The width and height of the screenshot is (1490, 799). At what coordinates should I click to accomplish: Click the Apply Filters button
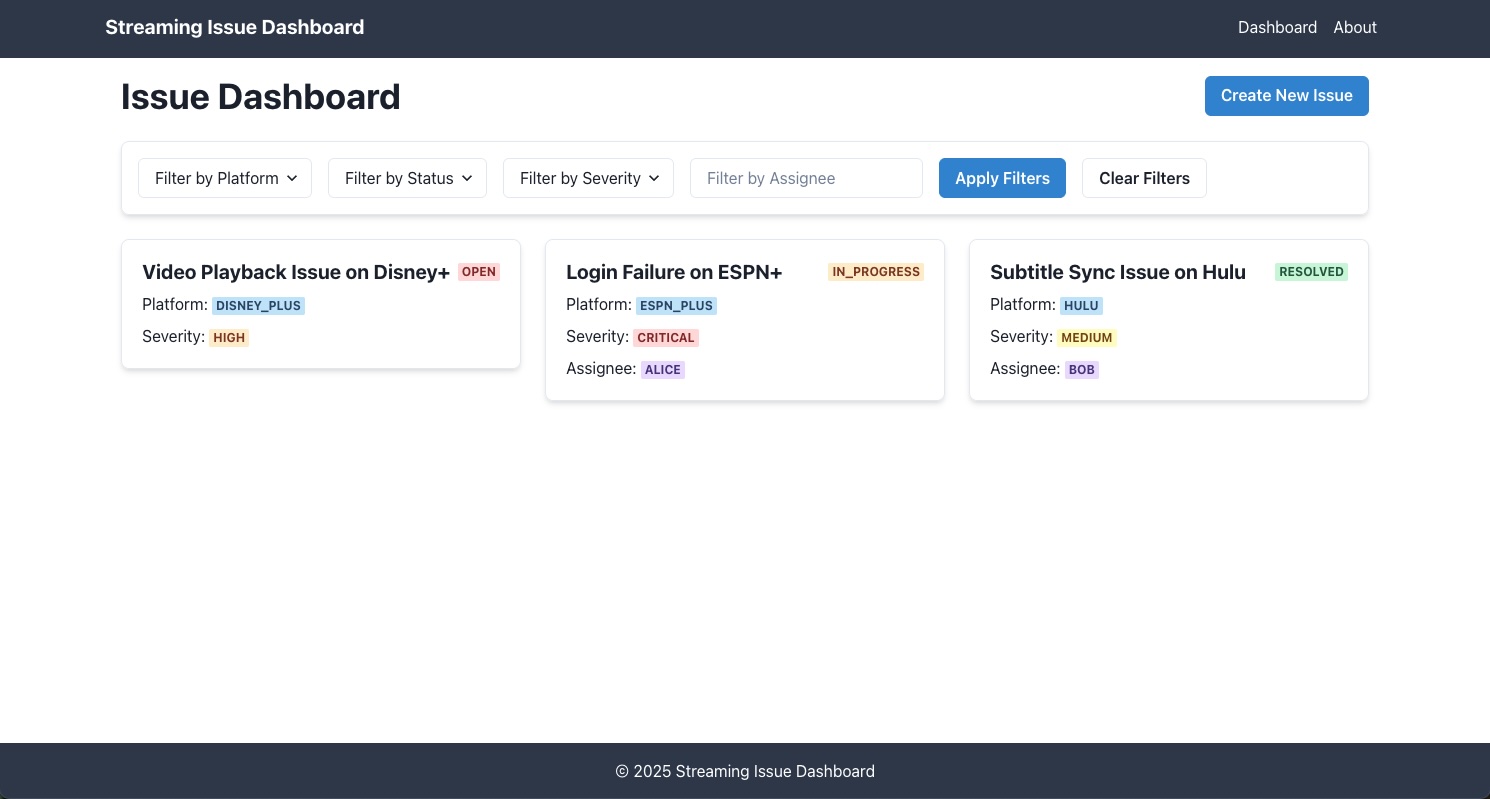[x=1002, y=178]
